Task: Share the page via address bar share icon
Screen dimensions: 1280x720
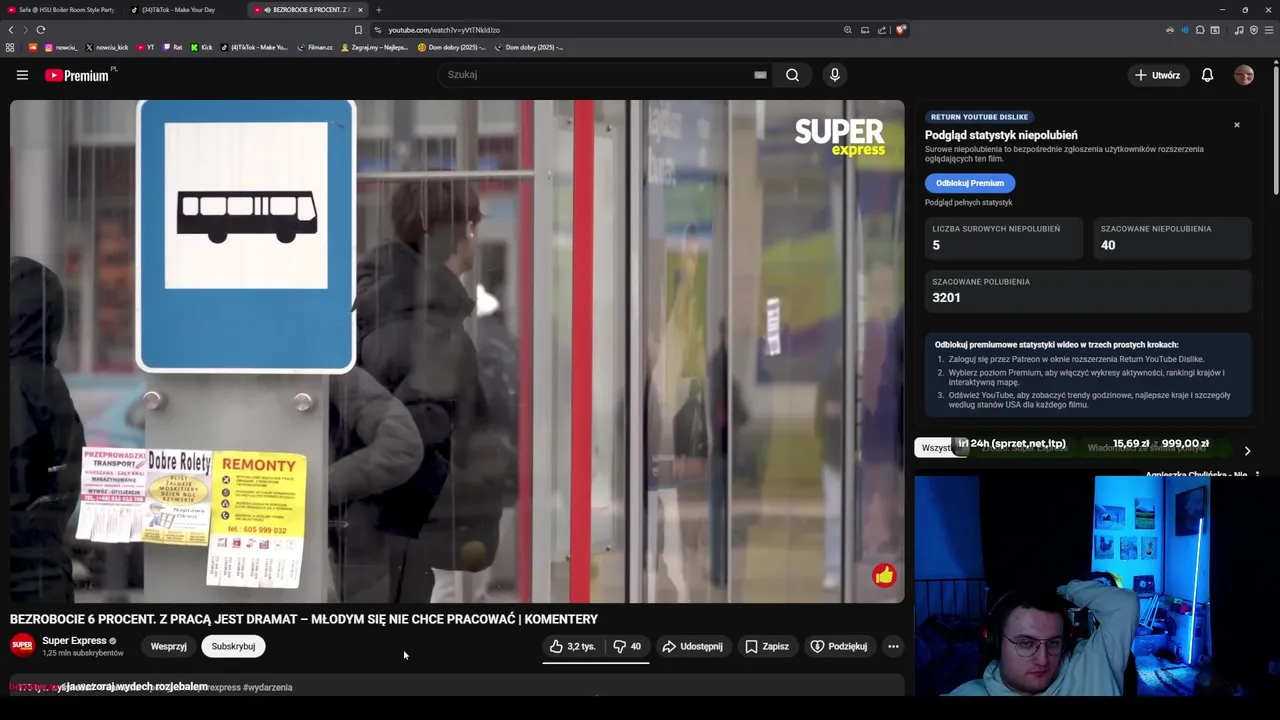Action: click(882, 30)
